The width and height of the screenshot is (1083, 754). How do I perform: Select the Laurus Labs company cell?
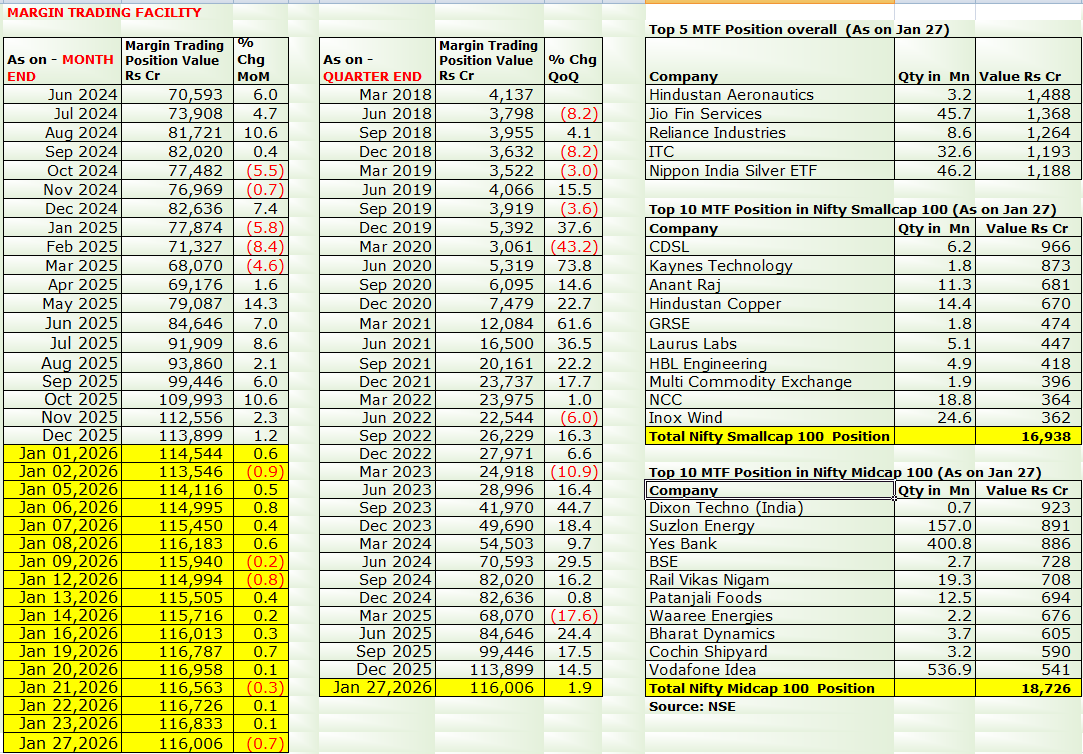(x=769, y=343)
